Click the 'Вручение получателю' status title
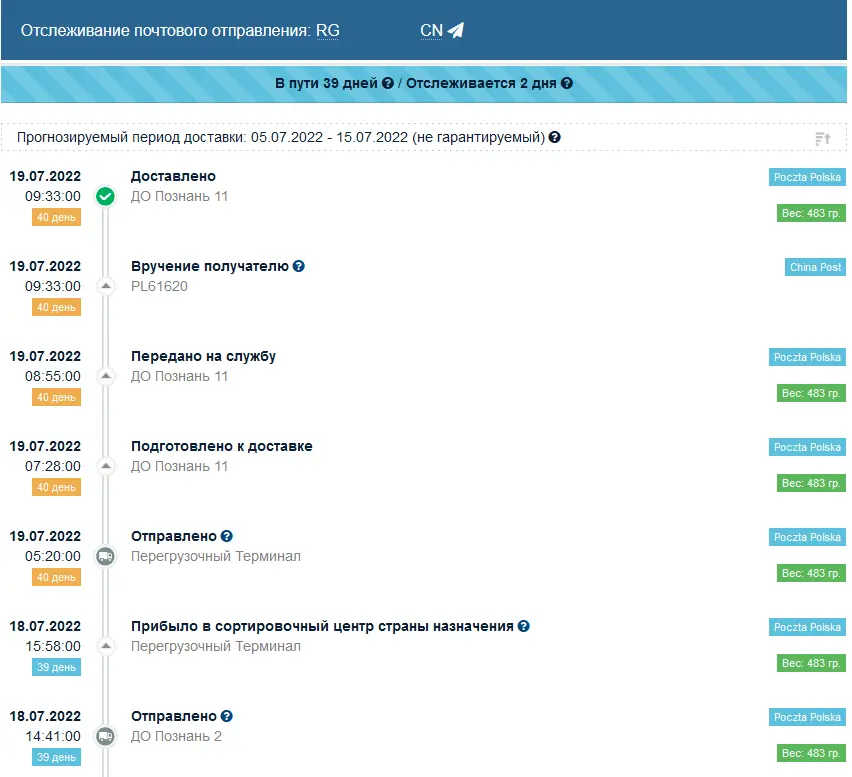Viewport: 852px width, 777px height. click(210, 266)
